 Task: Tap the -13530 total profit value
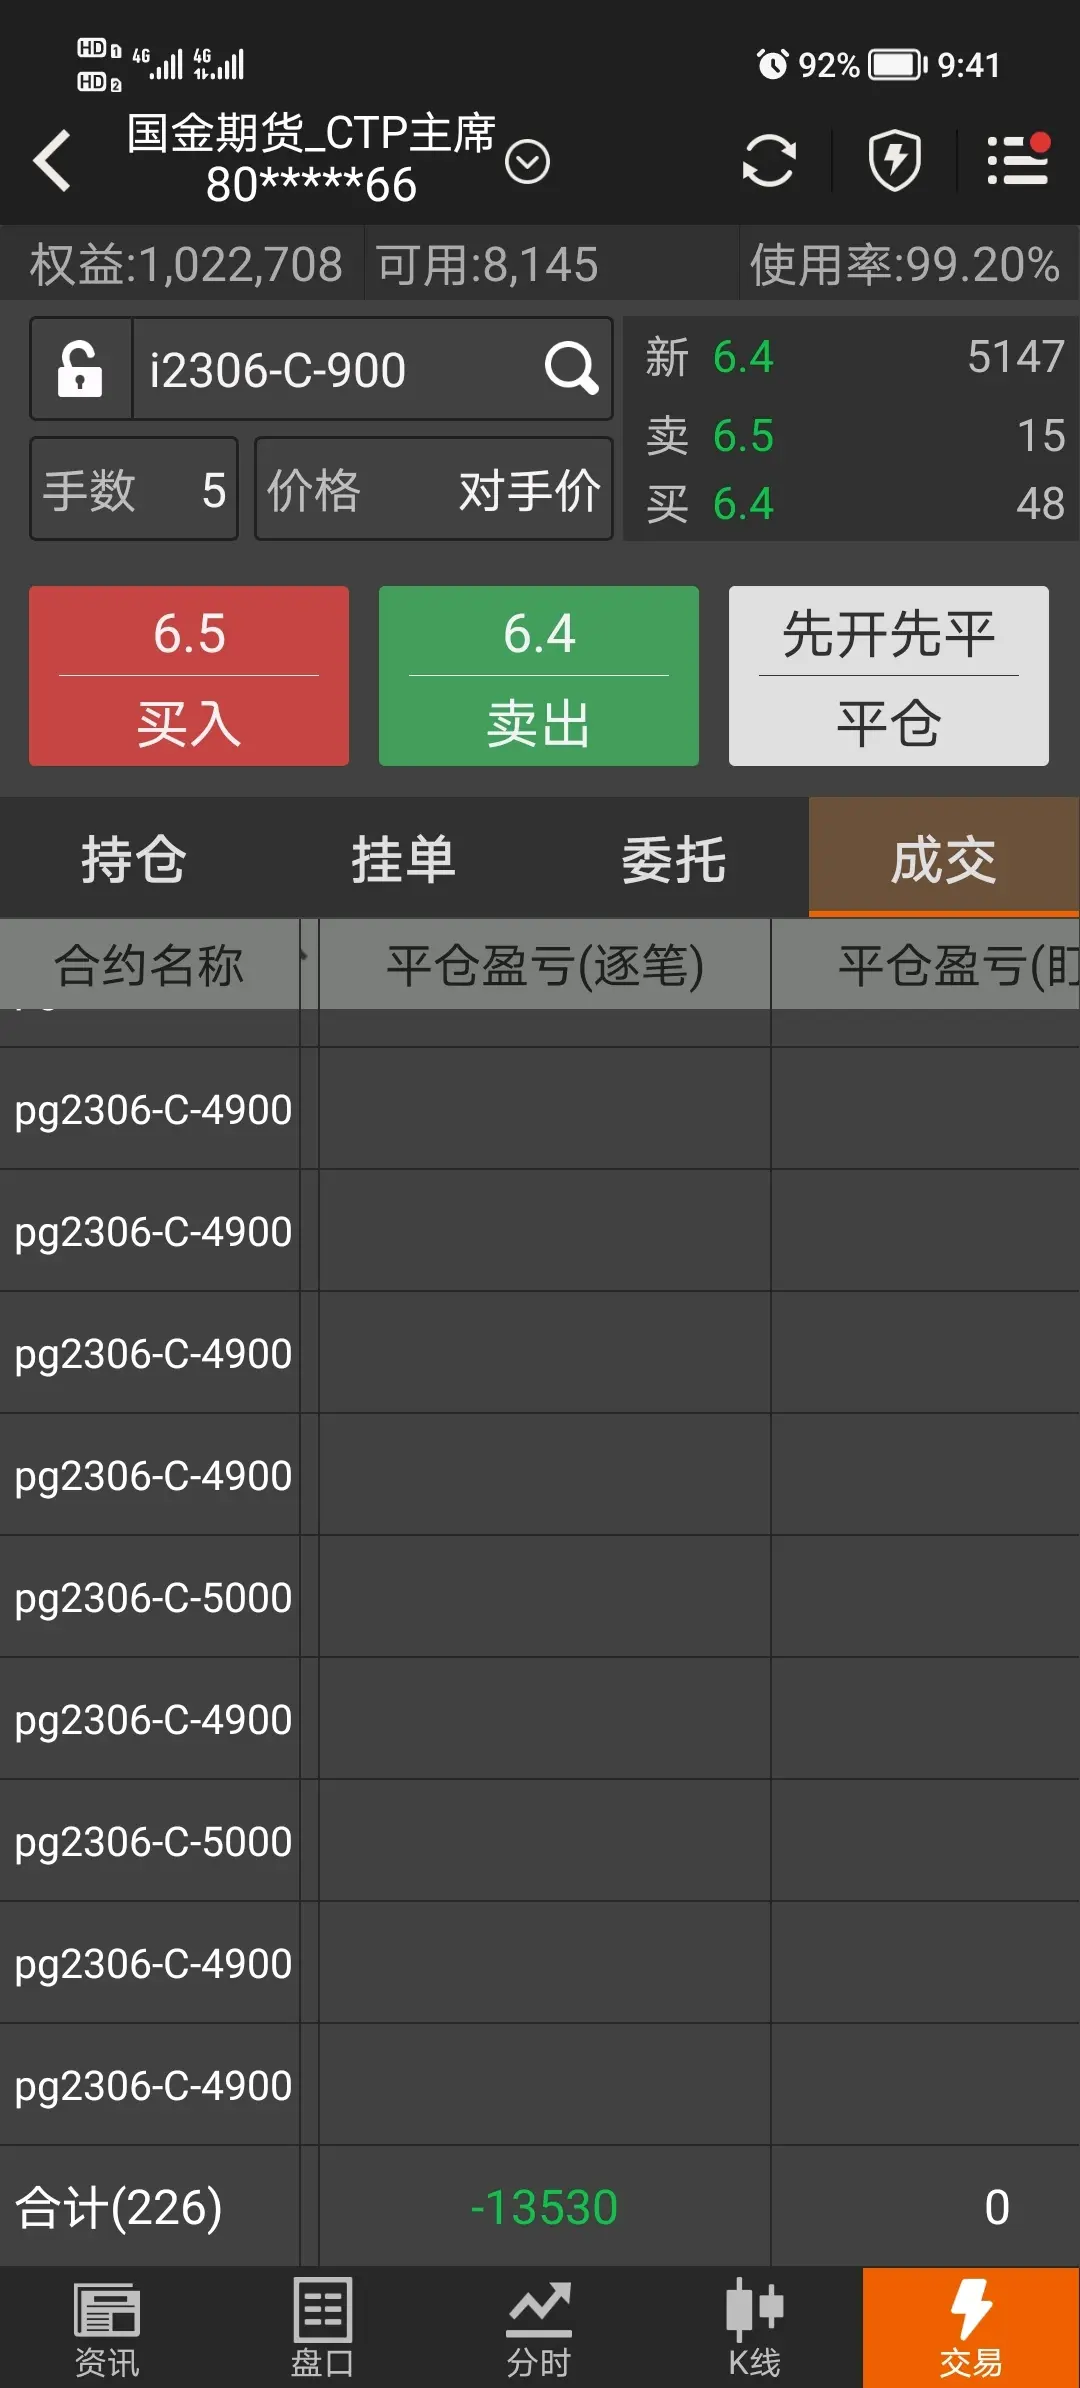544,2207
